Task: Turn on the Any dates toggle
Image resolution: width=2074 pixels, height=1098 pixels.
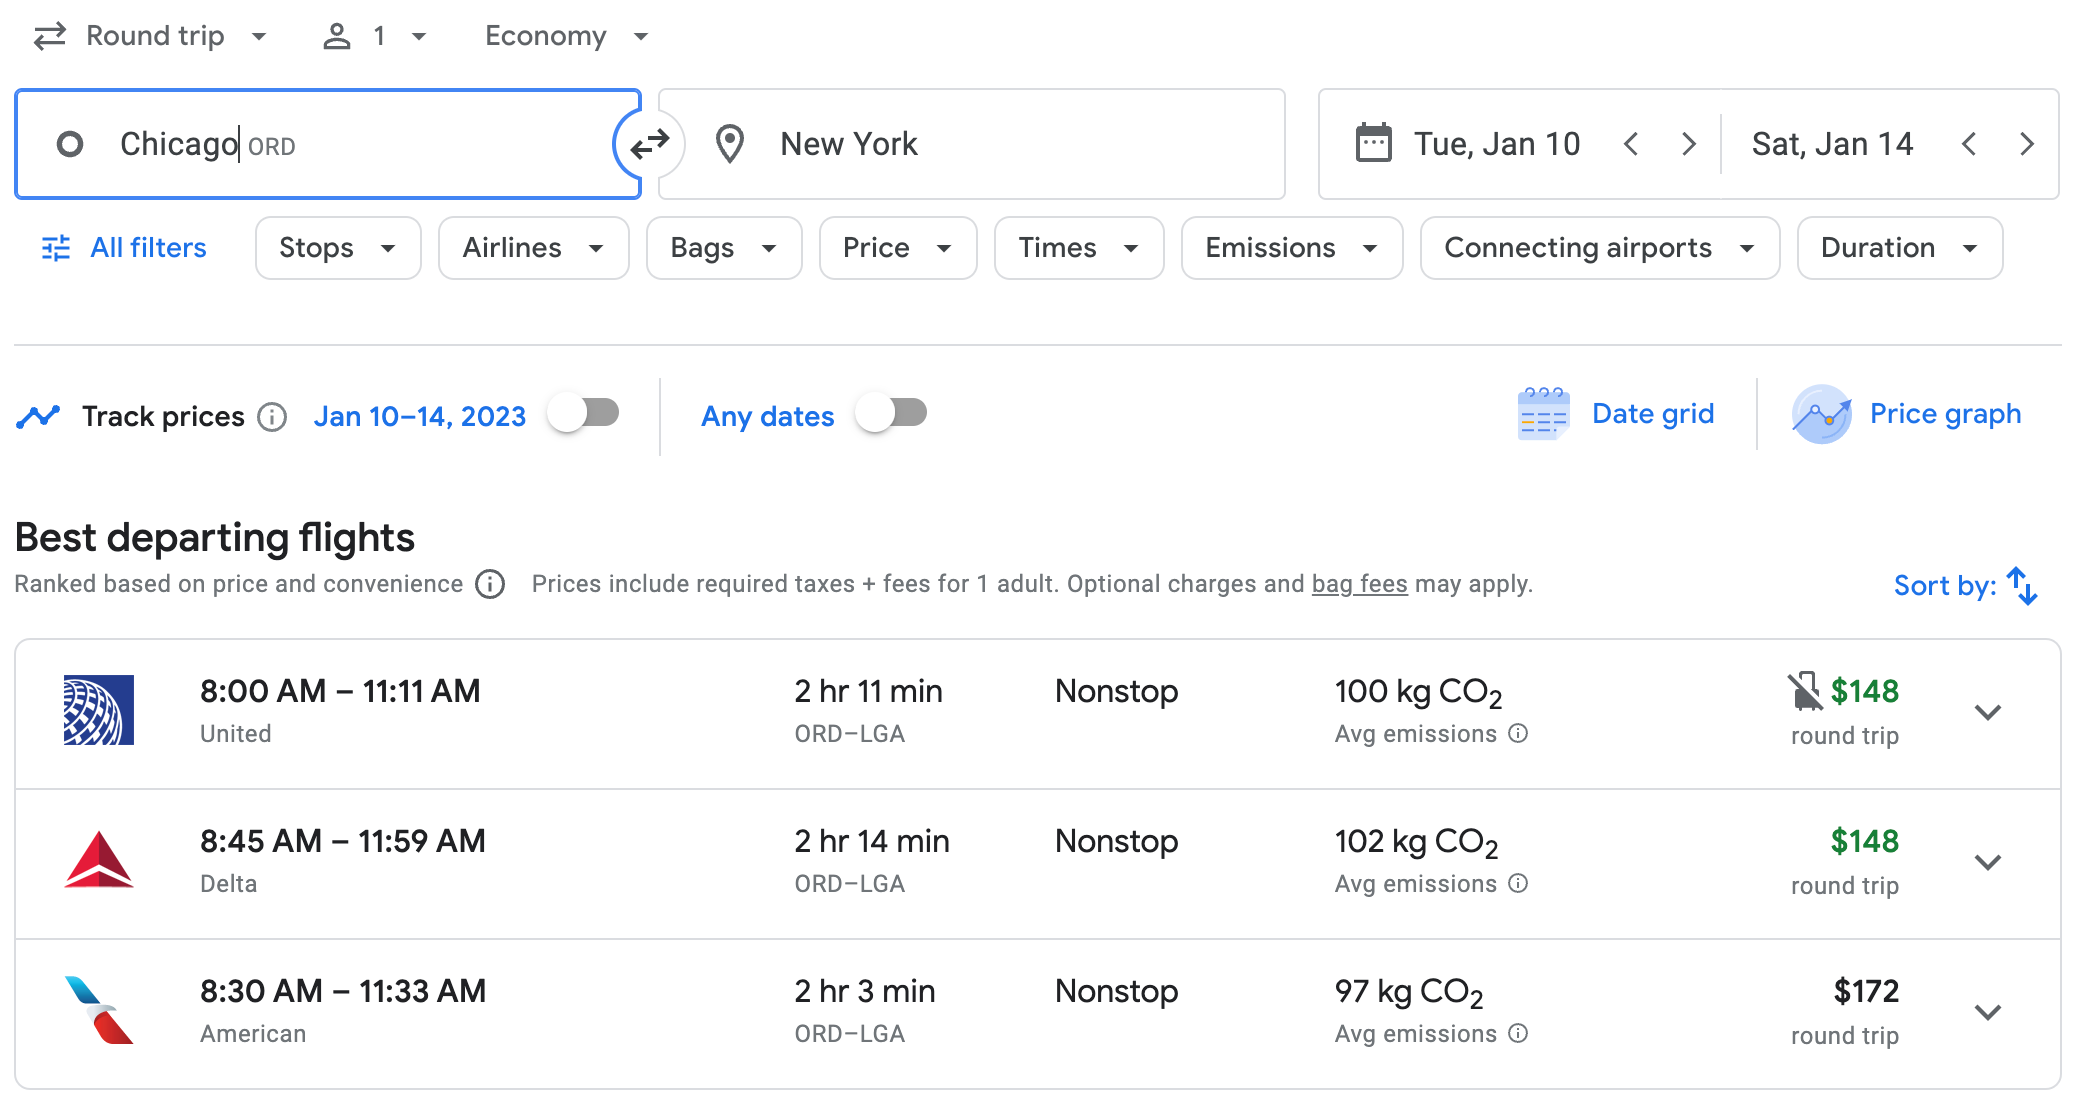Action: 892,413
